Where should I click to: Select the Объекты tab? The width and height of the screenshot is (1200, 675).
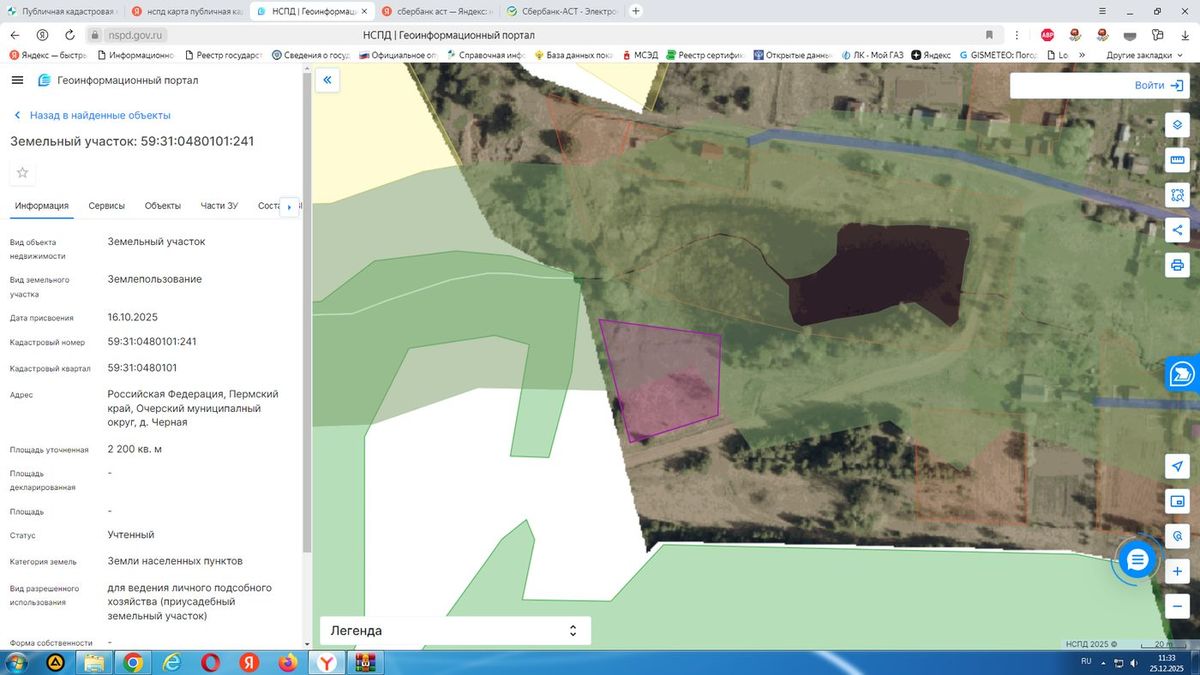click(163, 206)
